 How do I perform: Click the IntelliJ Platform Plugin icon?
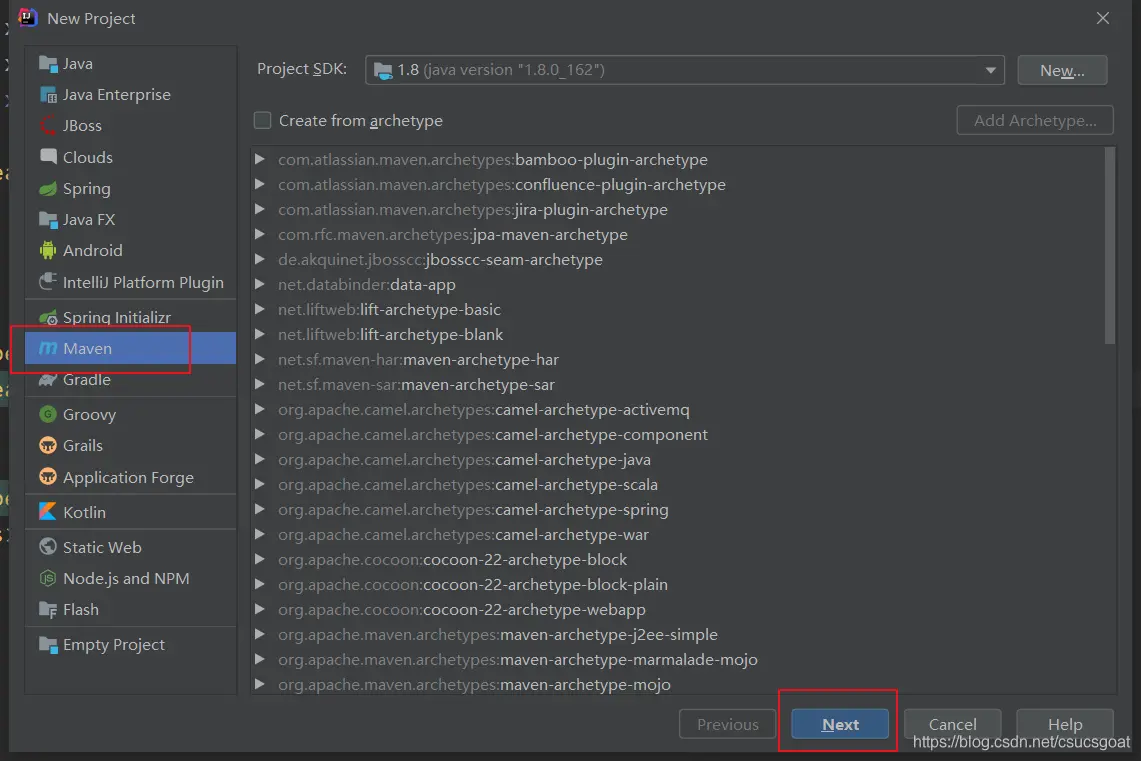(48, 282)
